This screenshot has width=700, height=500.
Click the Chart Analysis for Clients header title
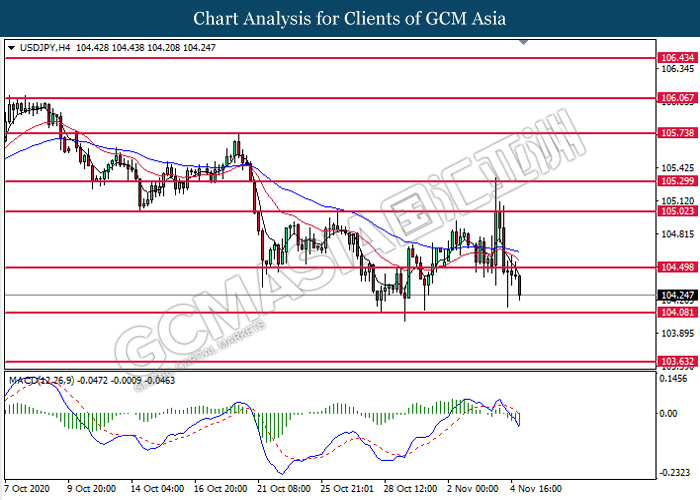coord(350,19)
